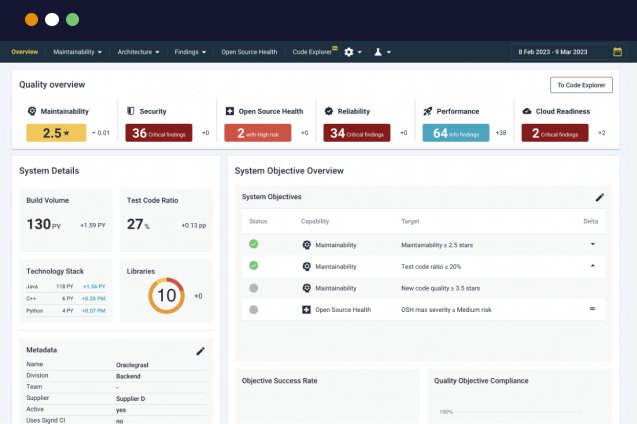
Task: Click the Test Code Ratio 27% value
Action: [138, 224]
